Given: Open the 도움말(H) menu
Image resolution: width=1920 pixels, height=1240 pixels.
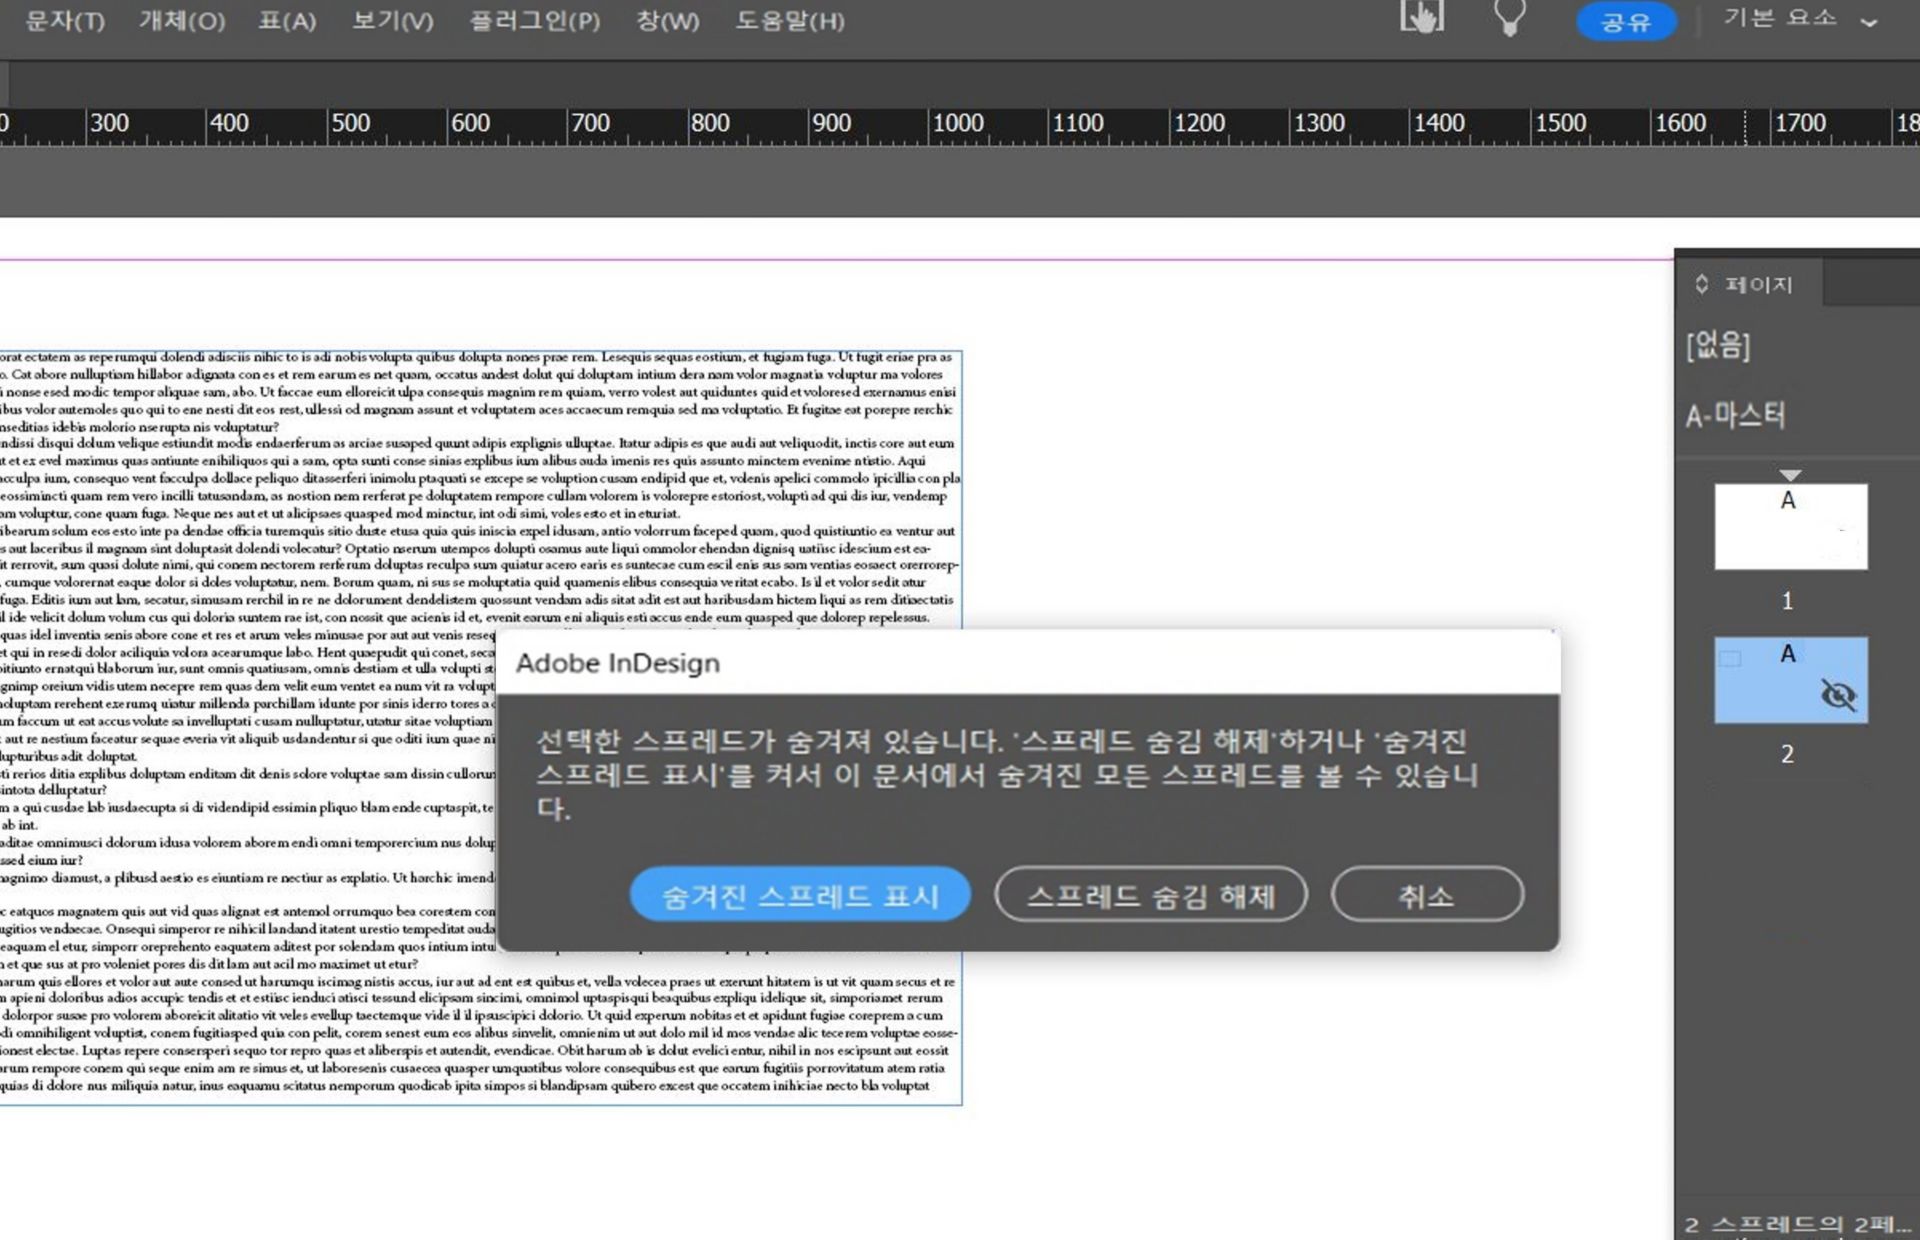Looking at the screenshot, I should (x=791, y=21).
